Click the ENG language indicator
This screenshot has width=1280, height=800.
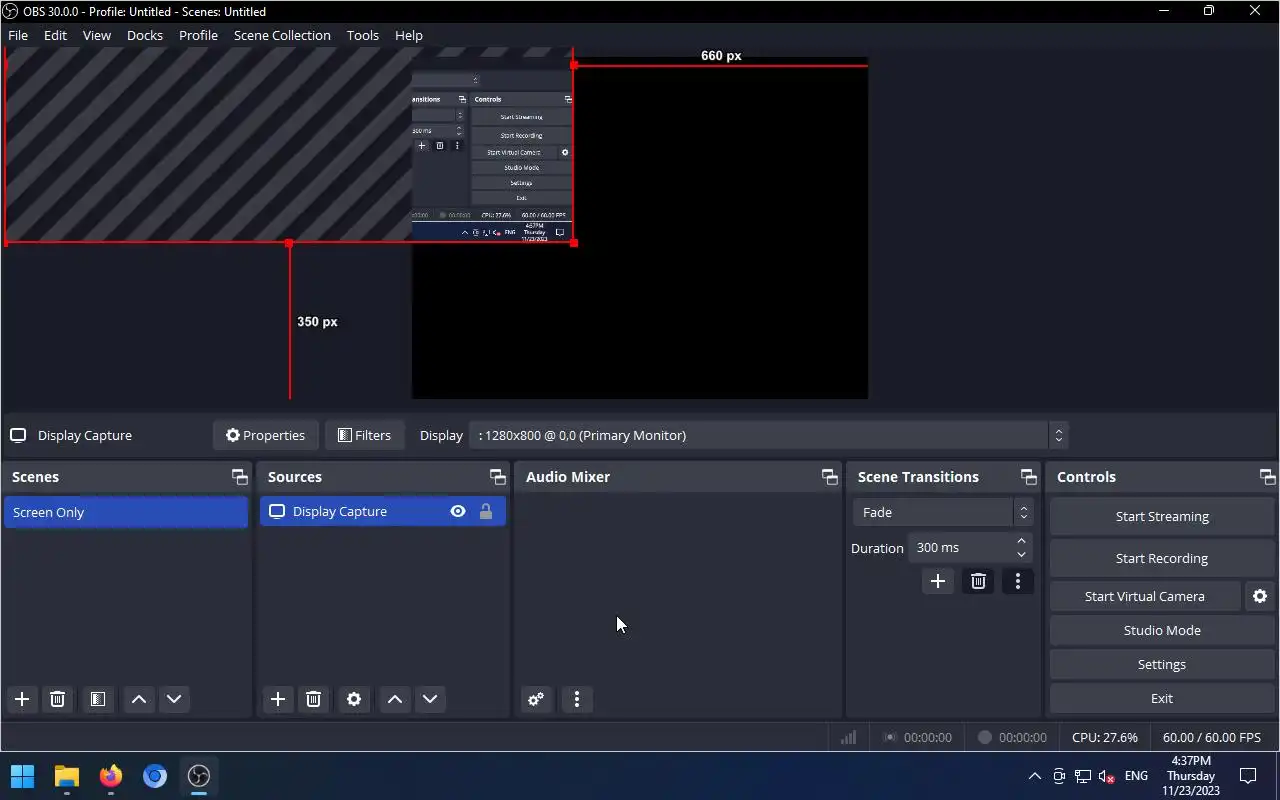(1136, 776)
